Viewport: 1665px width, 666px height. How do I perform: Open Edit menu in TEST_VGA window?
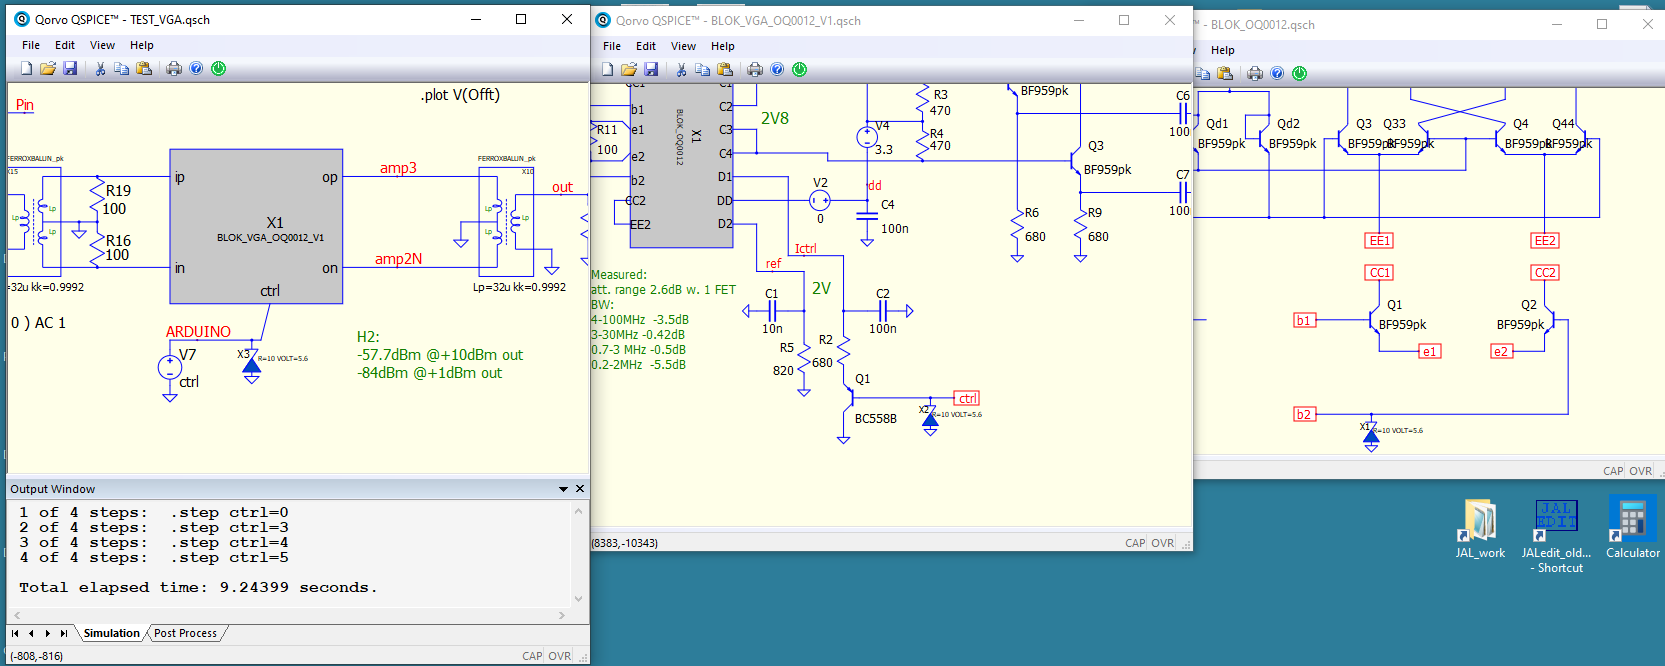tap(65, 45)
